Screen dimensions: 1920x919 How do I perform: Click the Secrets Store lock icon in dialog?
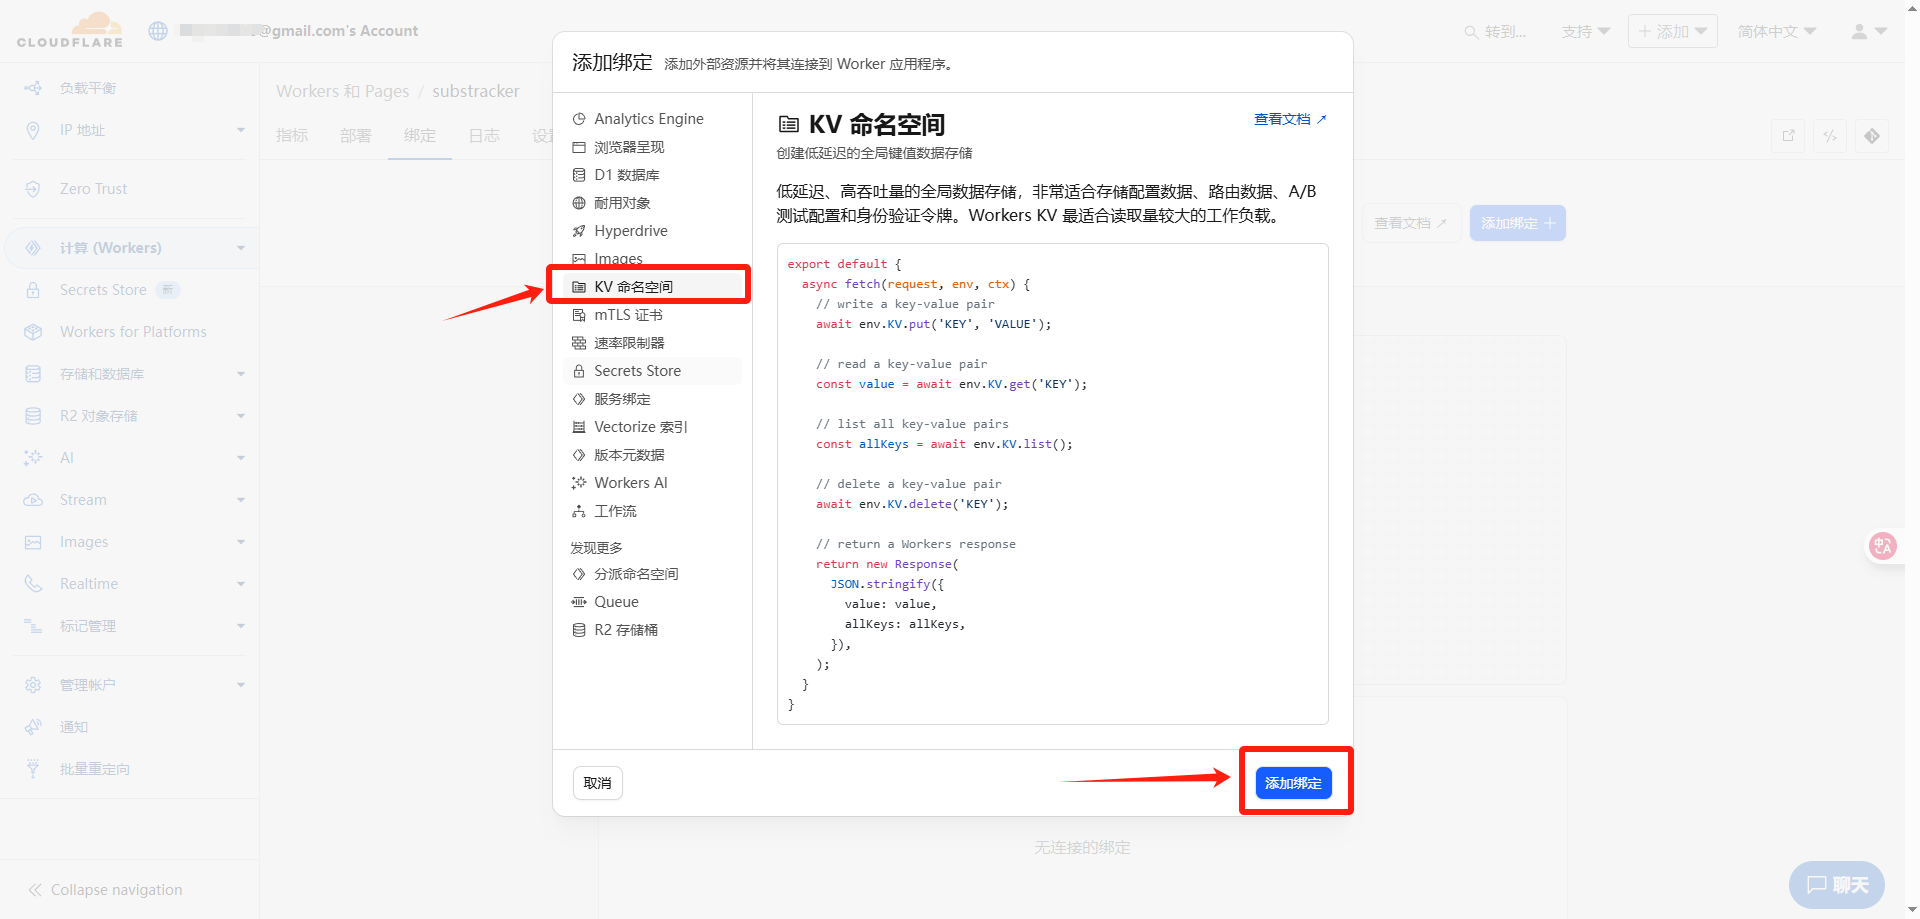pyautogui.click(x=579, y=371)
